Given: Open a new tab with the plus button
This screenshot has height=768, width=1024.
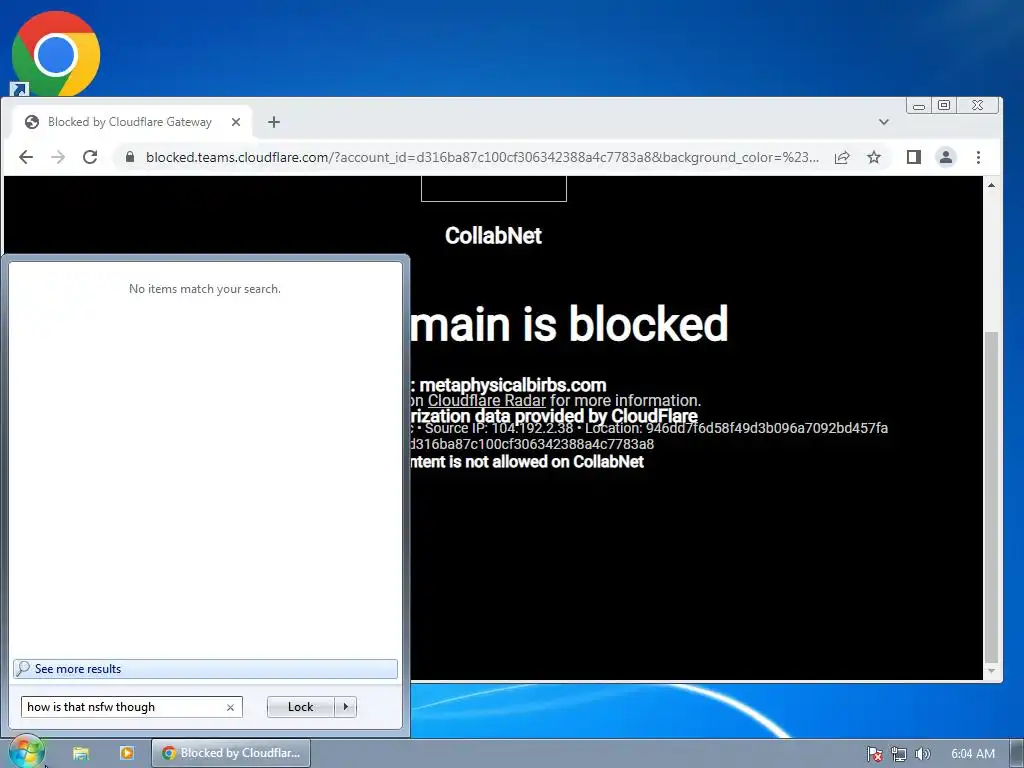Looking at the screenshot, I should 274,122.
